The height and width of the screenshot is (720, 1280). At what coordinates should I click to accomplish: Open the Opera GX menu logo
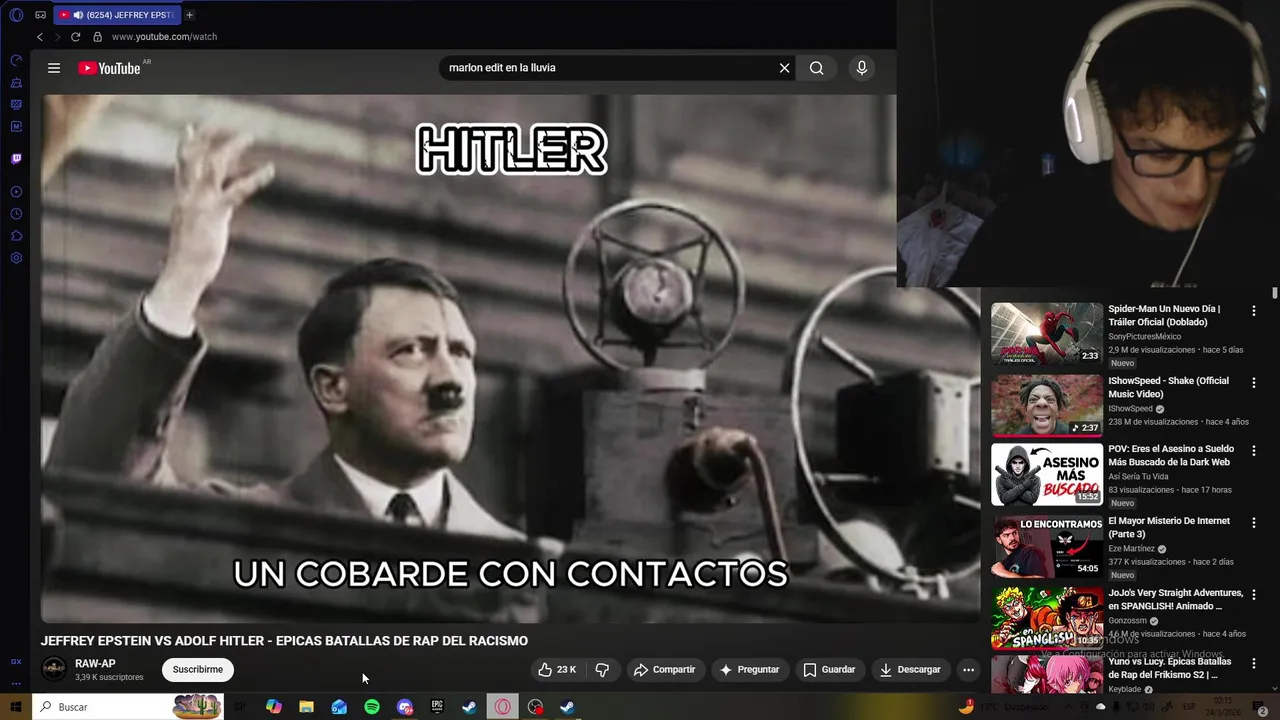coord(16,15)
